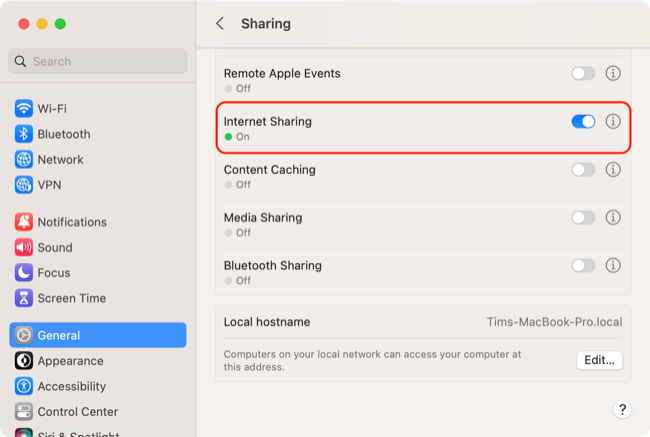The height and width of the screenshot is (437, 650).
Task: Open Control Center settings pane
Action: (x=77, y=412)
